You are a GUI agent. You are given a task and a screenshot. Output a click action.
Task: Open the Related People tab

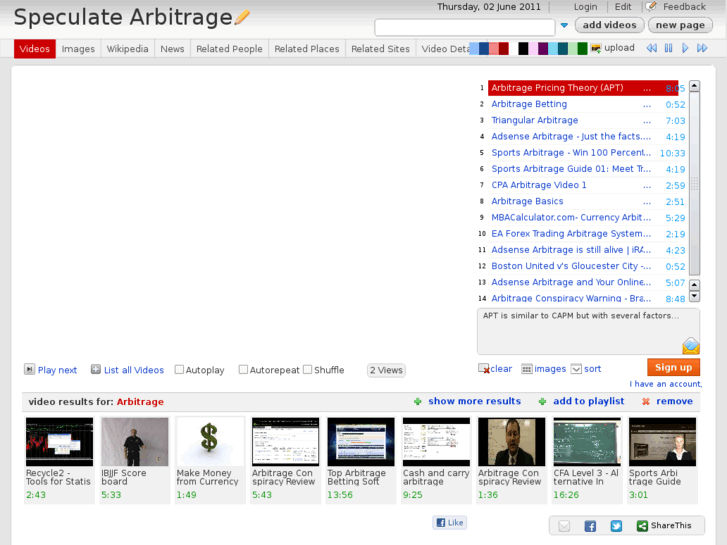230,49
